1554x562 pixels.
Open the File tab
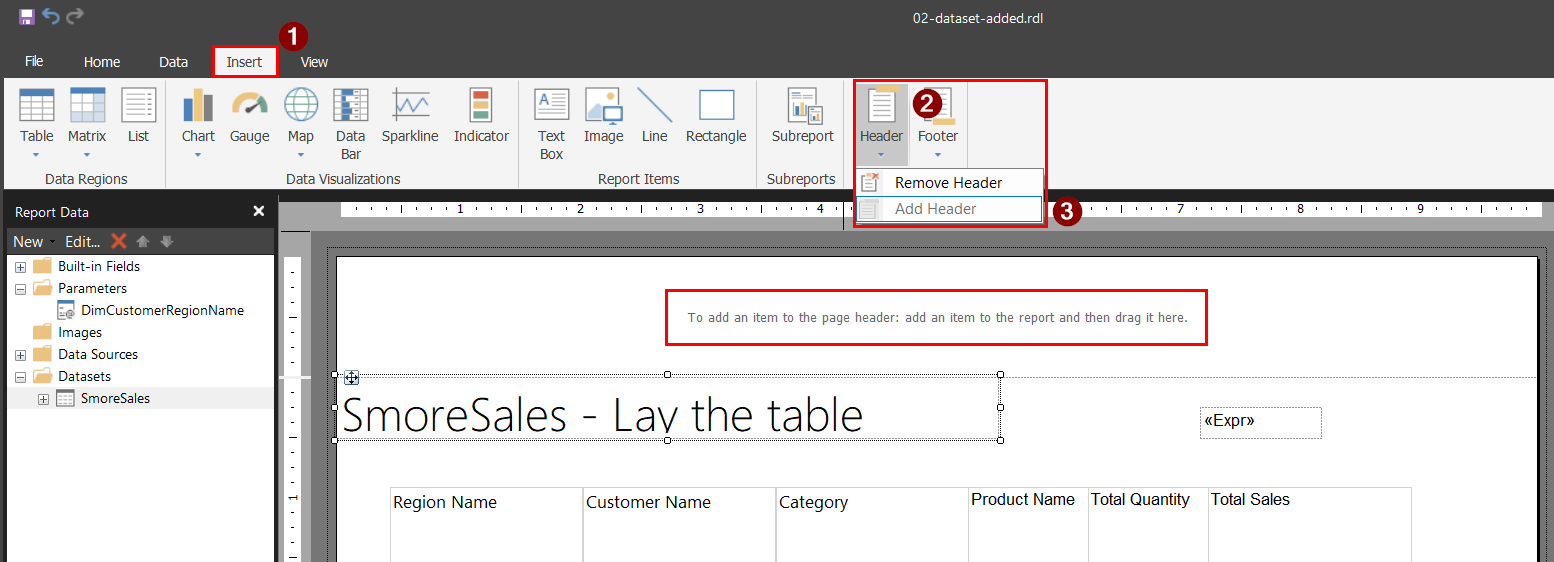coord(34,61)
